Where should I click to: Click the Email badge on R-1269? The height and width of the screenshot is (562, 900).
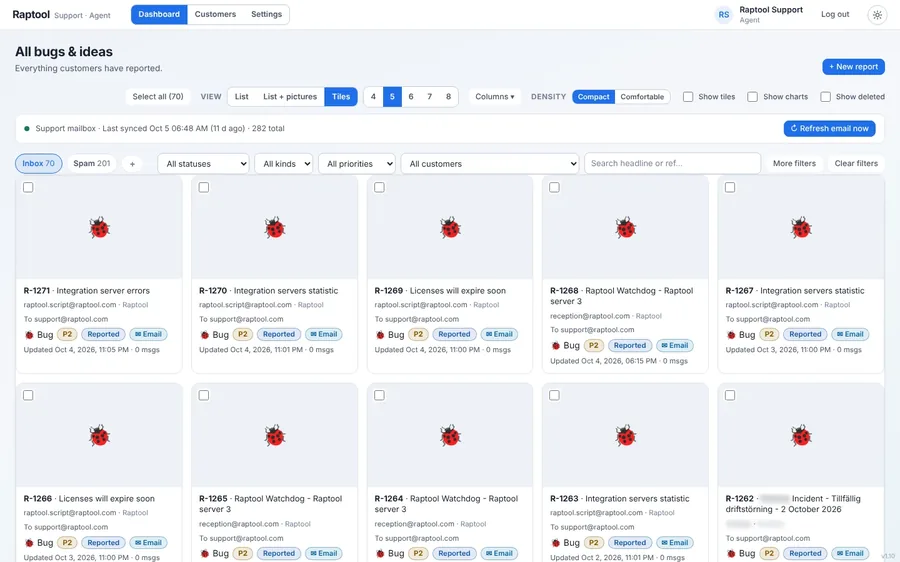click(x=499, y=334)
